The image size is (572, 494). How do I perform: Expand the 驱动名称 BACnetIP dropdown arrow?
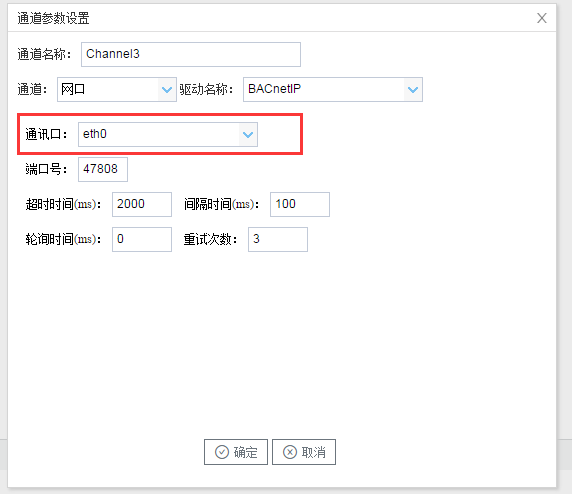point(413,89)
